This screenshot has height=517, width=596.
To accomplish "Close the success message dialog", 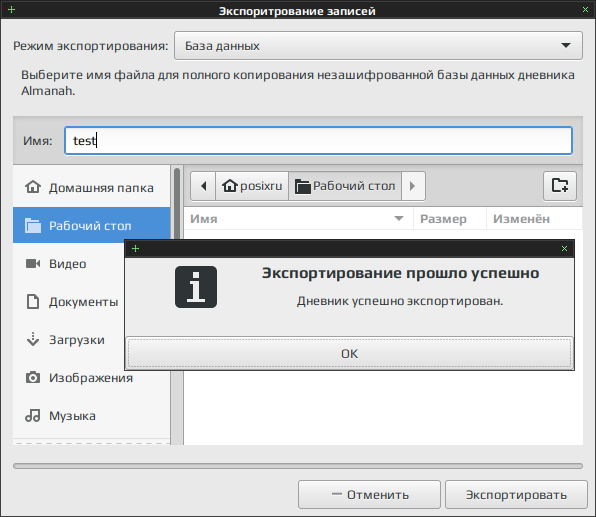I will tap(564, 249).
